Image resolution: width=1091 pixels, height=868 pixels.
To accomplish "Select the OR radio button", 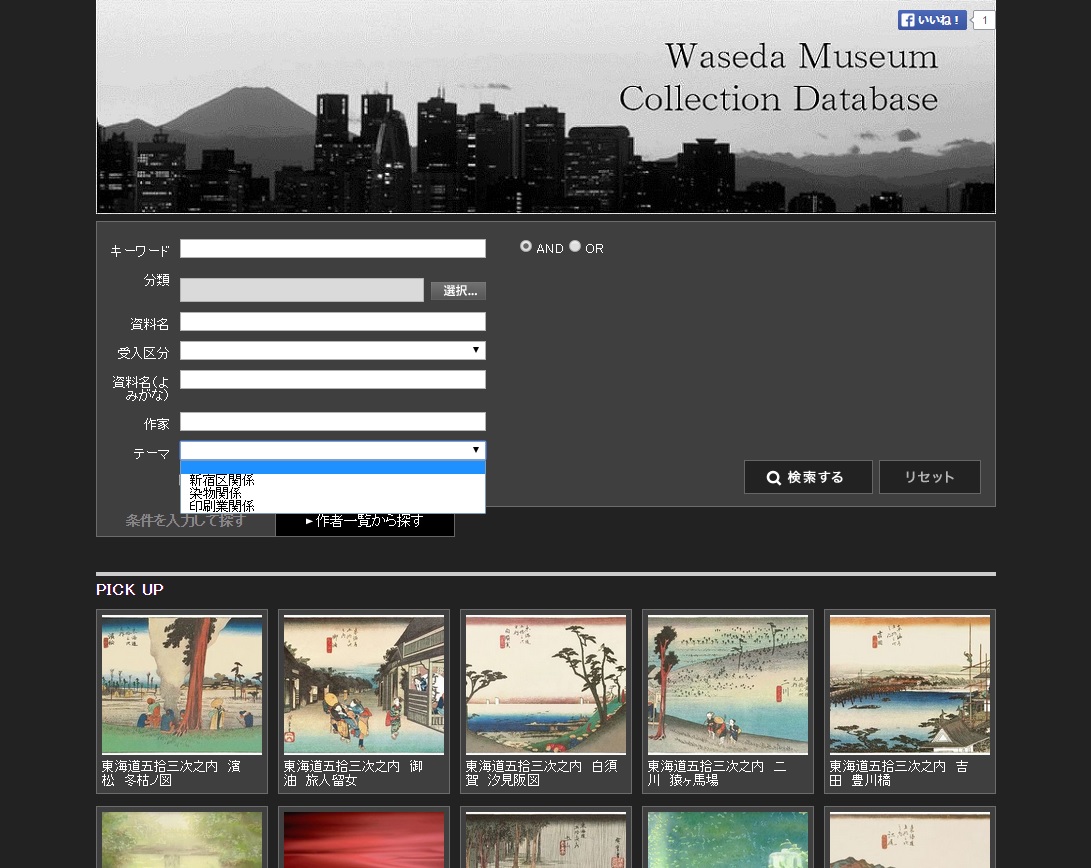I will point(575,246).
